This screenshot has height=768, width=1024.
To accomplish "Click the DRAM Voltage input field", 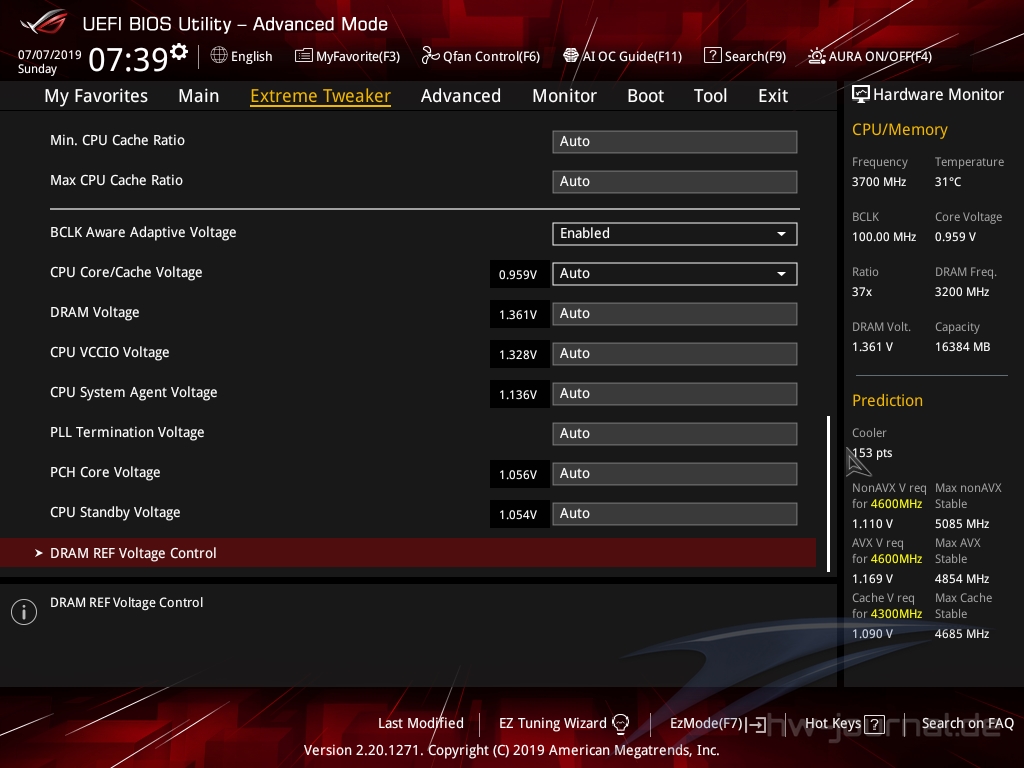I will tap(675, 313).
